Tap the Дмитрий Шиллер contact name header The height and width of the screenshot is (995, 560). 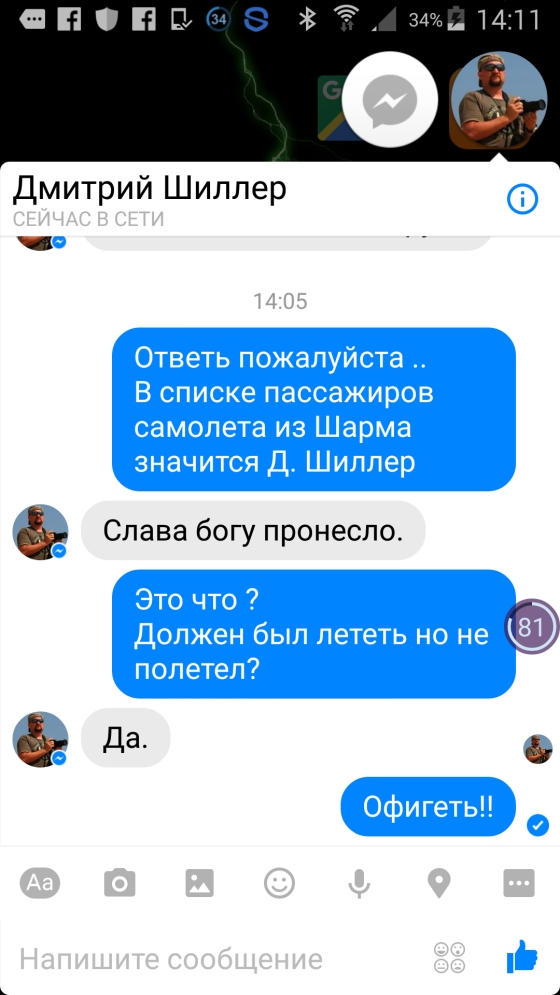(x=150, y=187)
